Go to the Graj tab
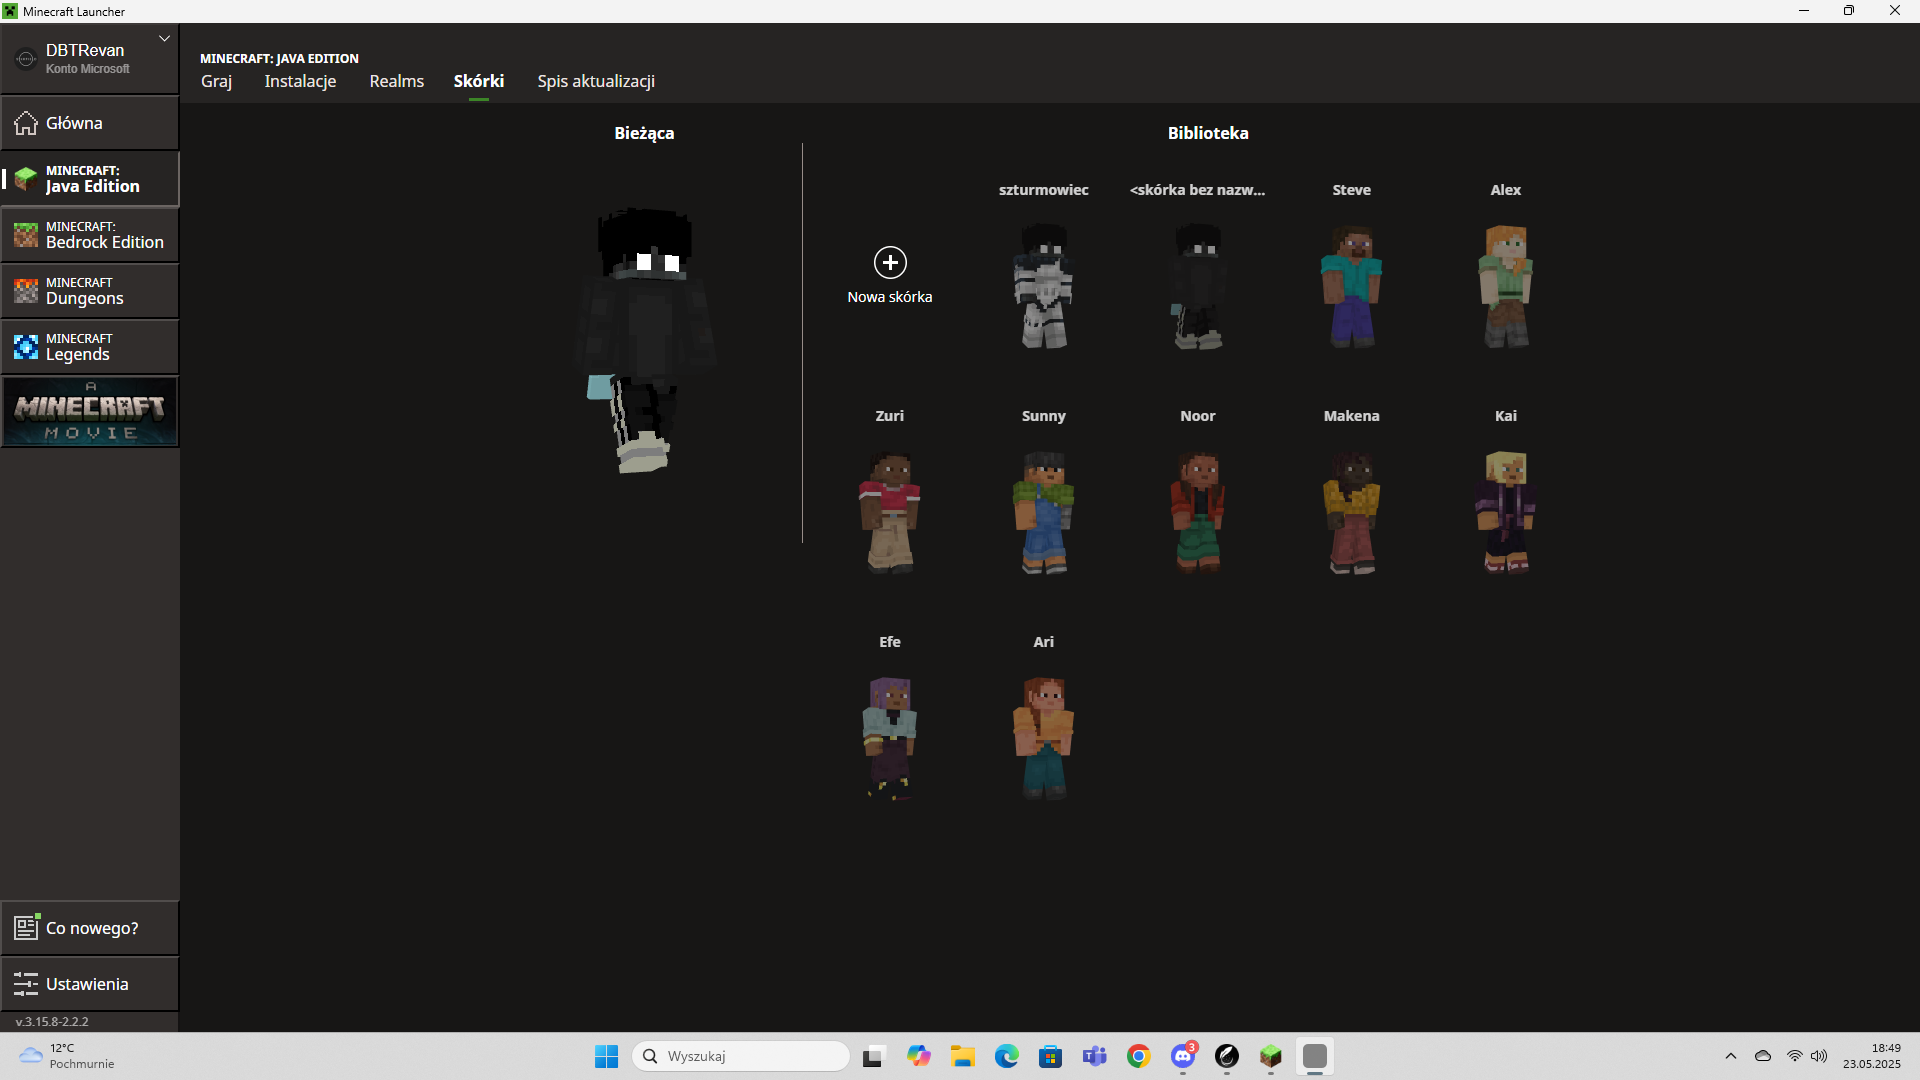This screenshot has width=1920, height=1080. 216,81
